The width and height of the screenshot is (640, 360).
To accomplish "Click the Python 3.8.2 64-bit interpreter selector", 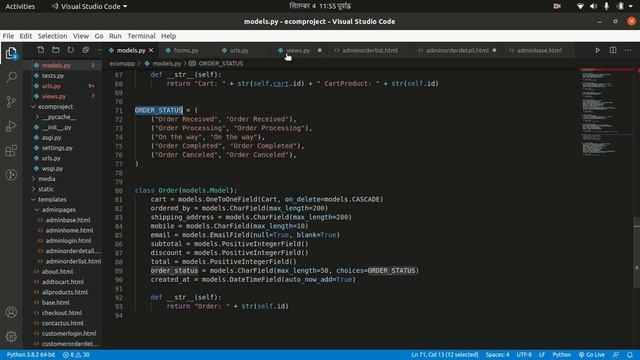I will pyautogui.click(x=31, y=355).
